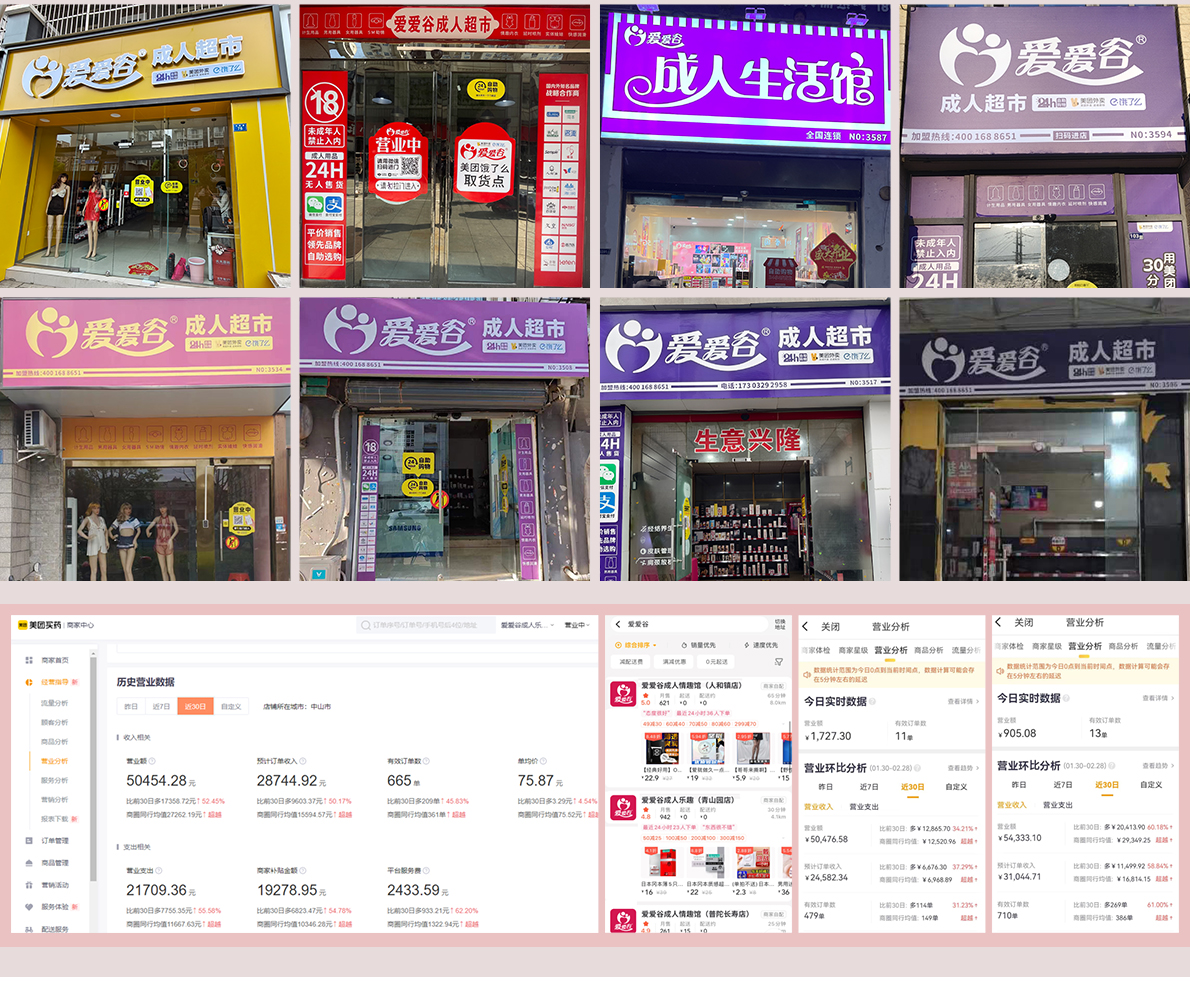Click the orange 经营指导 icon in the sidebar
This screenshot has height=994, width=1190.
[29, 682]
